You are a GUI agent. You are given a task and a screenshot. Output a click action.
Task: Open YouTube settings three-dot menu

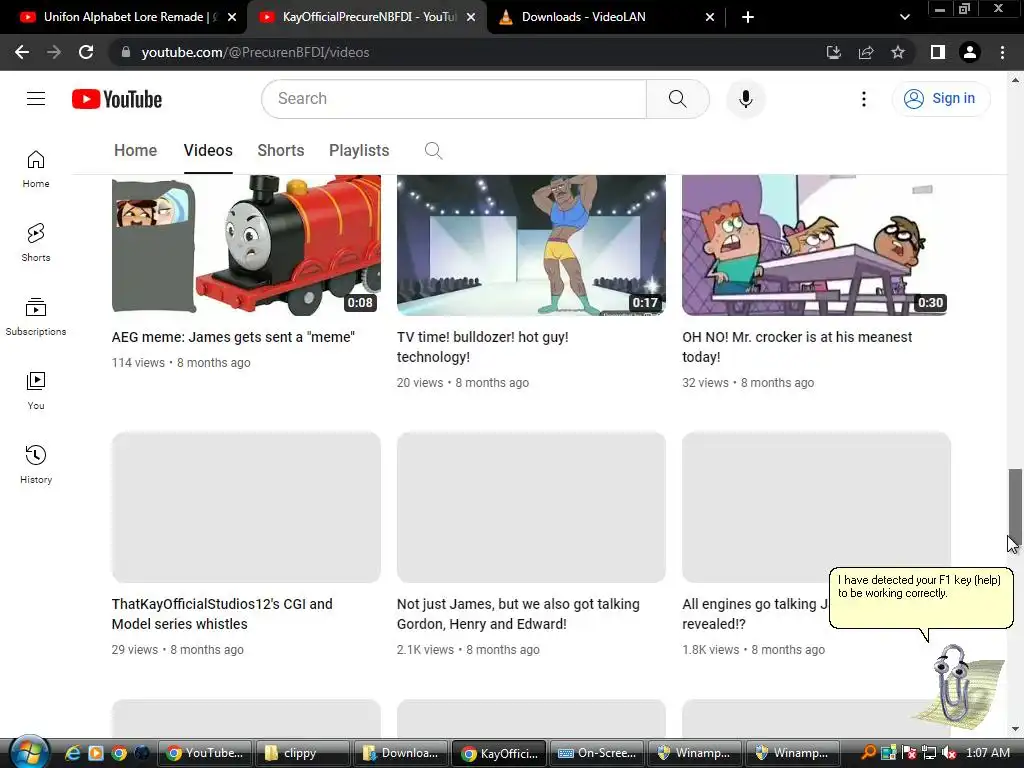point(863,99)
